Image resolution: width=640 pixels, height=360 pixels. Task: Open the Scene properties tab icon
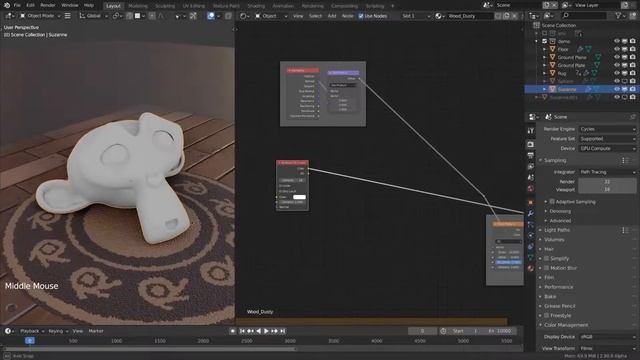coord(530,178)
